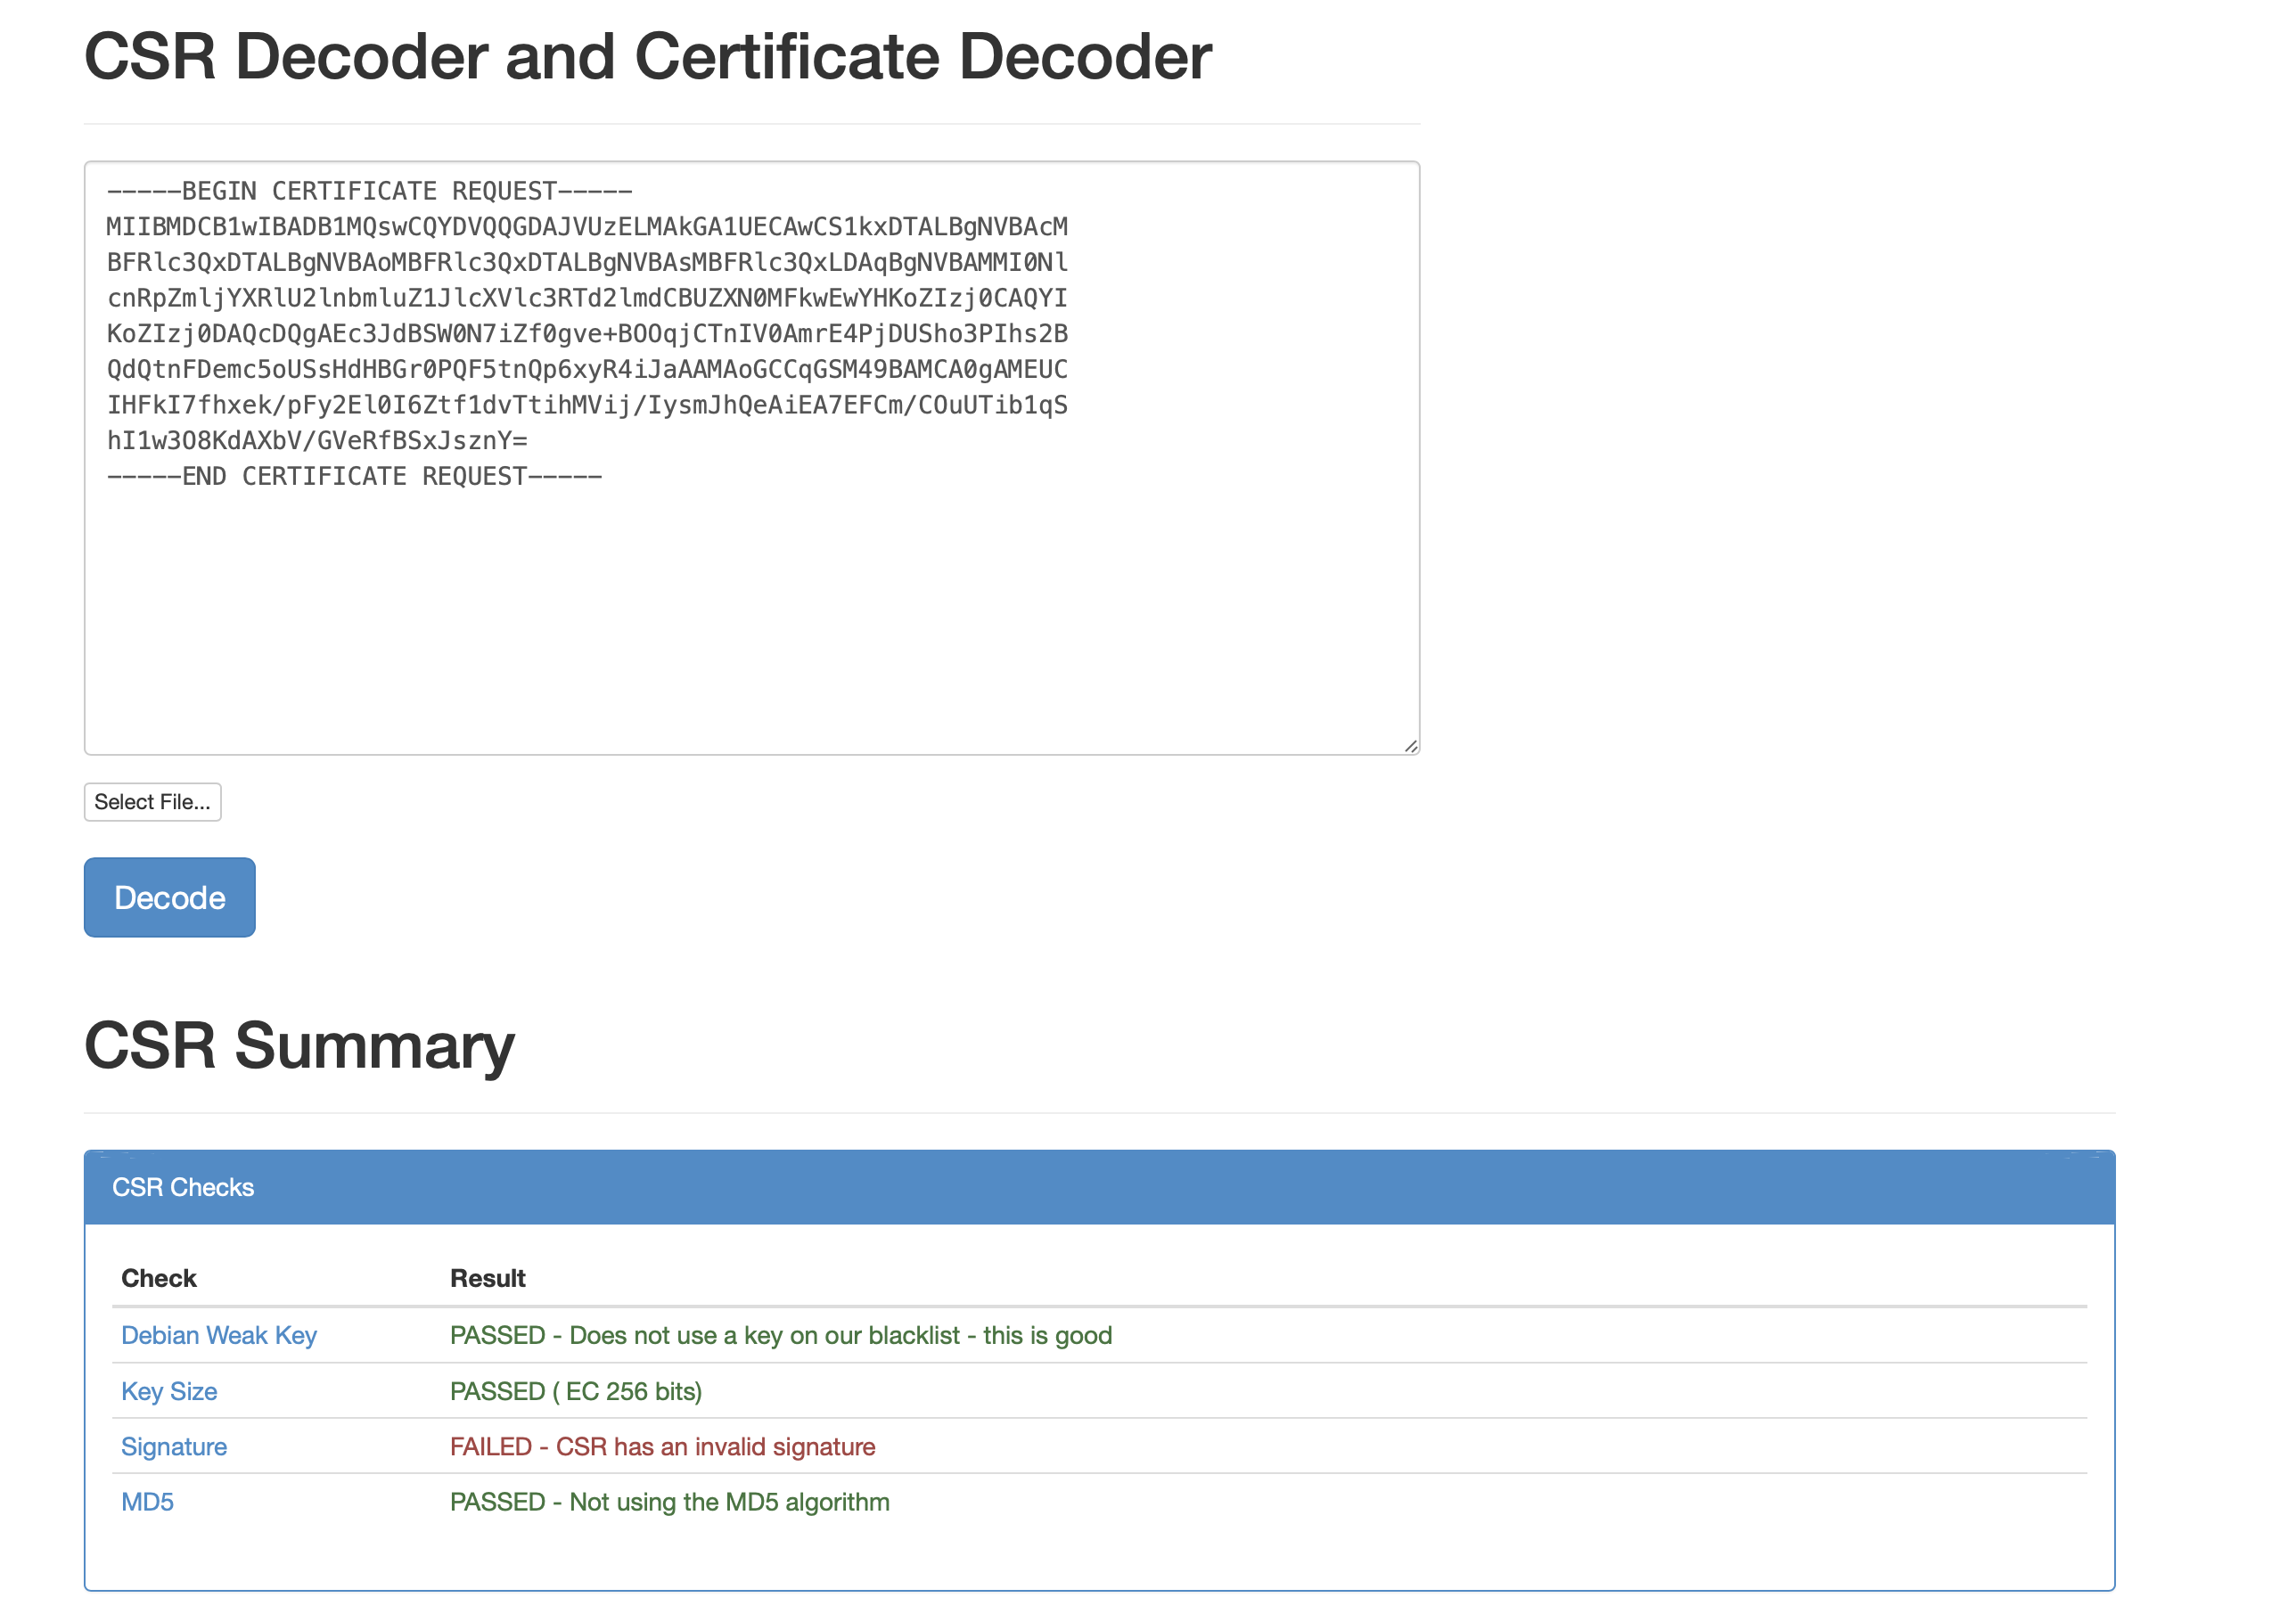Open the Select File dialog
The image size is (2296, 1622).
coord(152,801)
